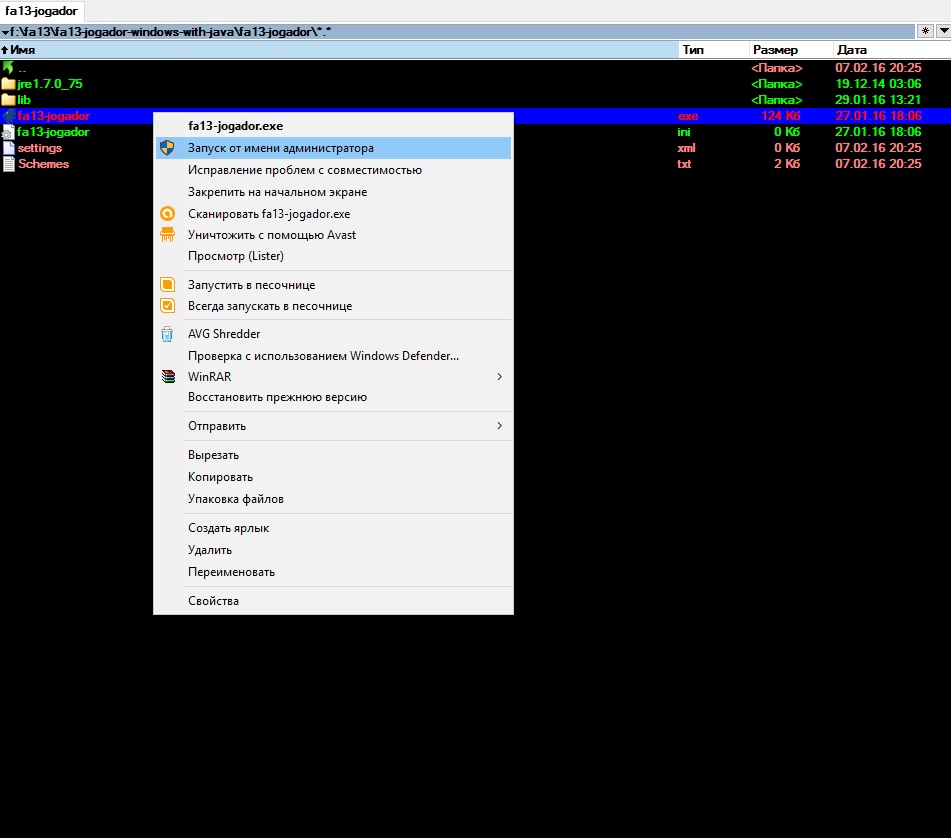This screenshot has width=951, height=838.
Task: Select AVG Shredder menu entry
Action: pos(333,334)
